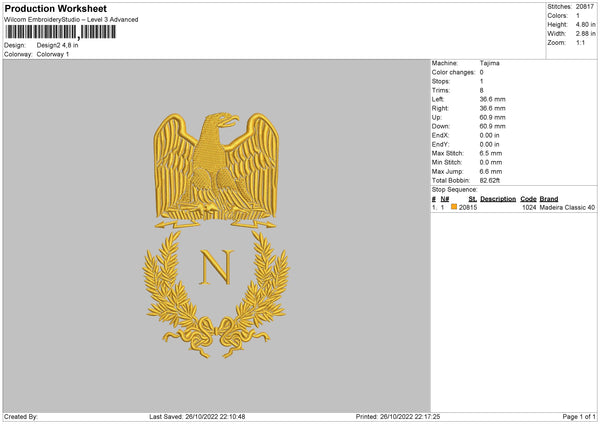Click the Stitches value 20817
This screenshot has width=600, height=424.
pos(585,7)
